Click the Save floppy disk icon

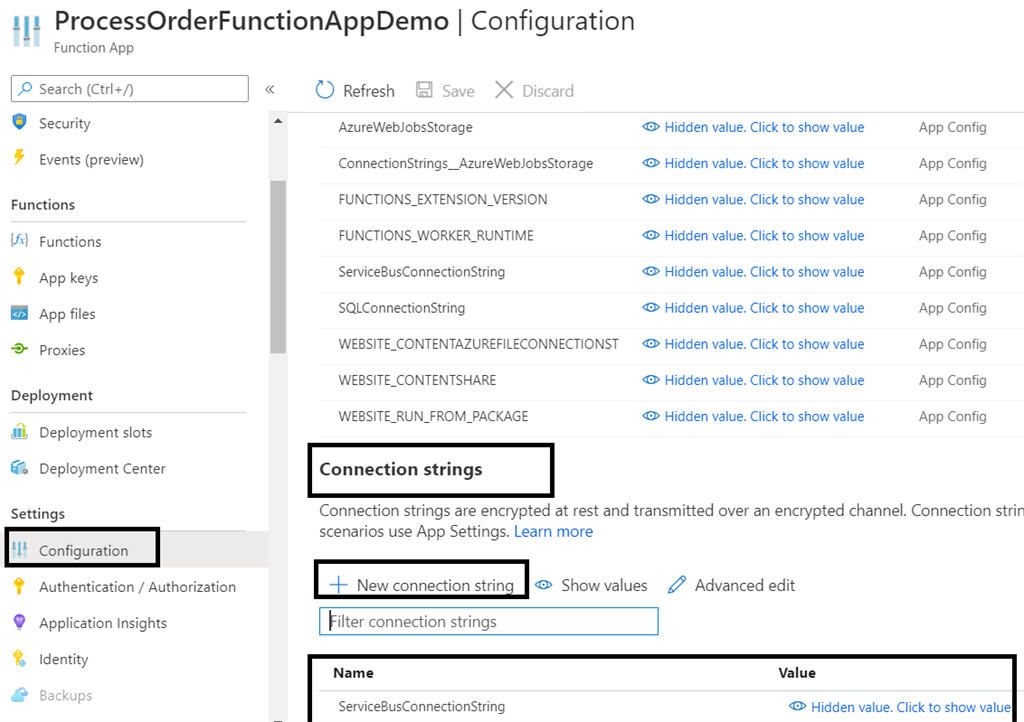point(424,89)
